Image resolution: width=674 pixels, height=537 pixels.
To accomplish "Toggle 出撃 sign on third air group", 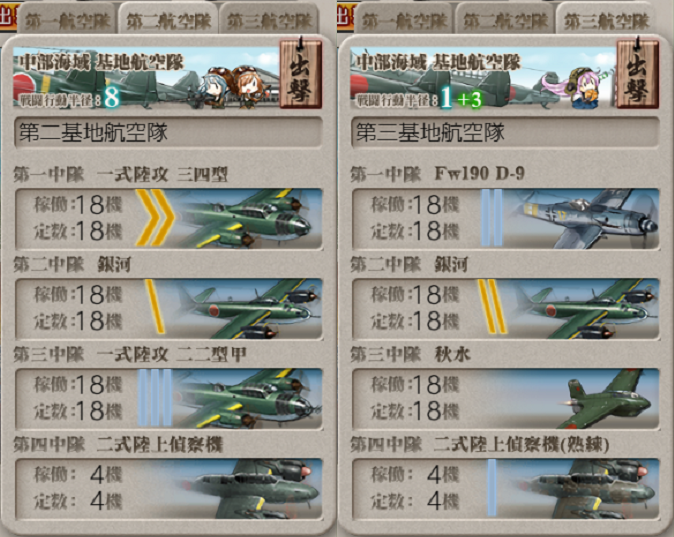I will 637,72.
